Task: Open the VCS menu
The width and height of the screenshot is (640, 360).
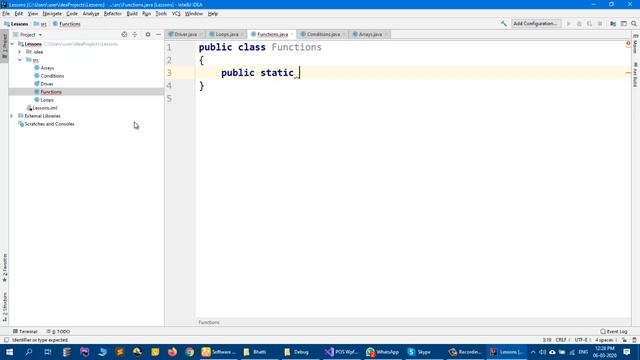Action: [x=176, y=13]
